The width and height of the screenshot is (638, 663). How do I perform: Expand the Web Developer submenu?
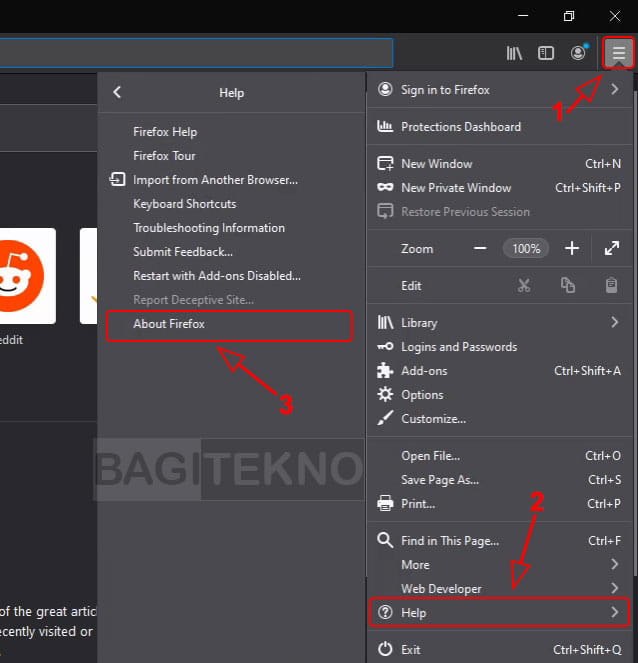tap(614, 589)
